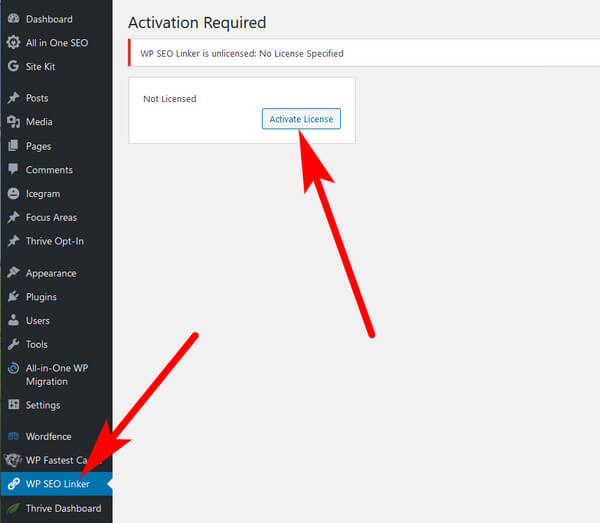Select the WP SEO Linker menu item

[57, 484]
